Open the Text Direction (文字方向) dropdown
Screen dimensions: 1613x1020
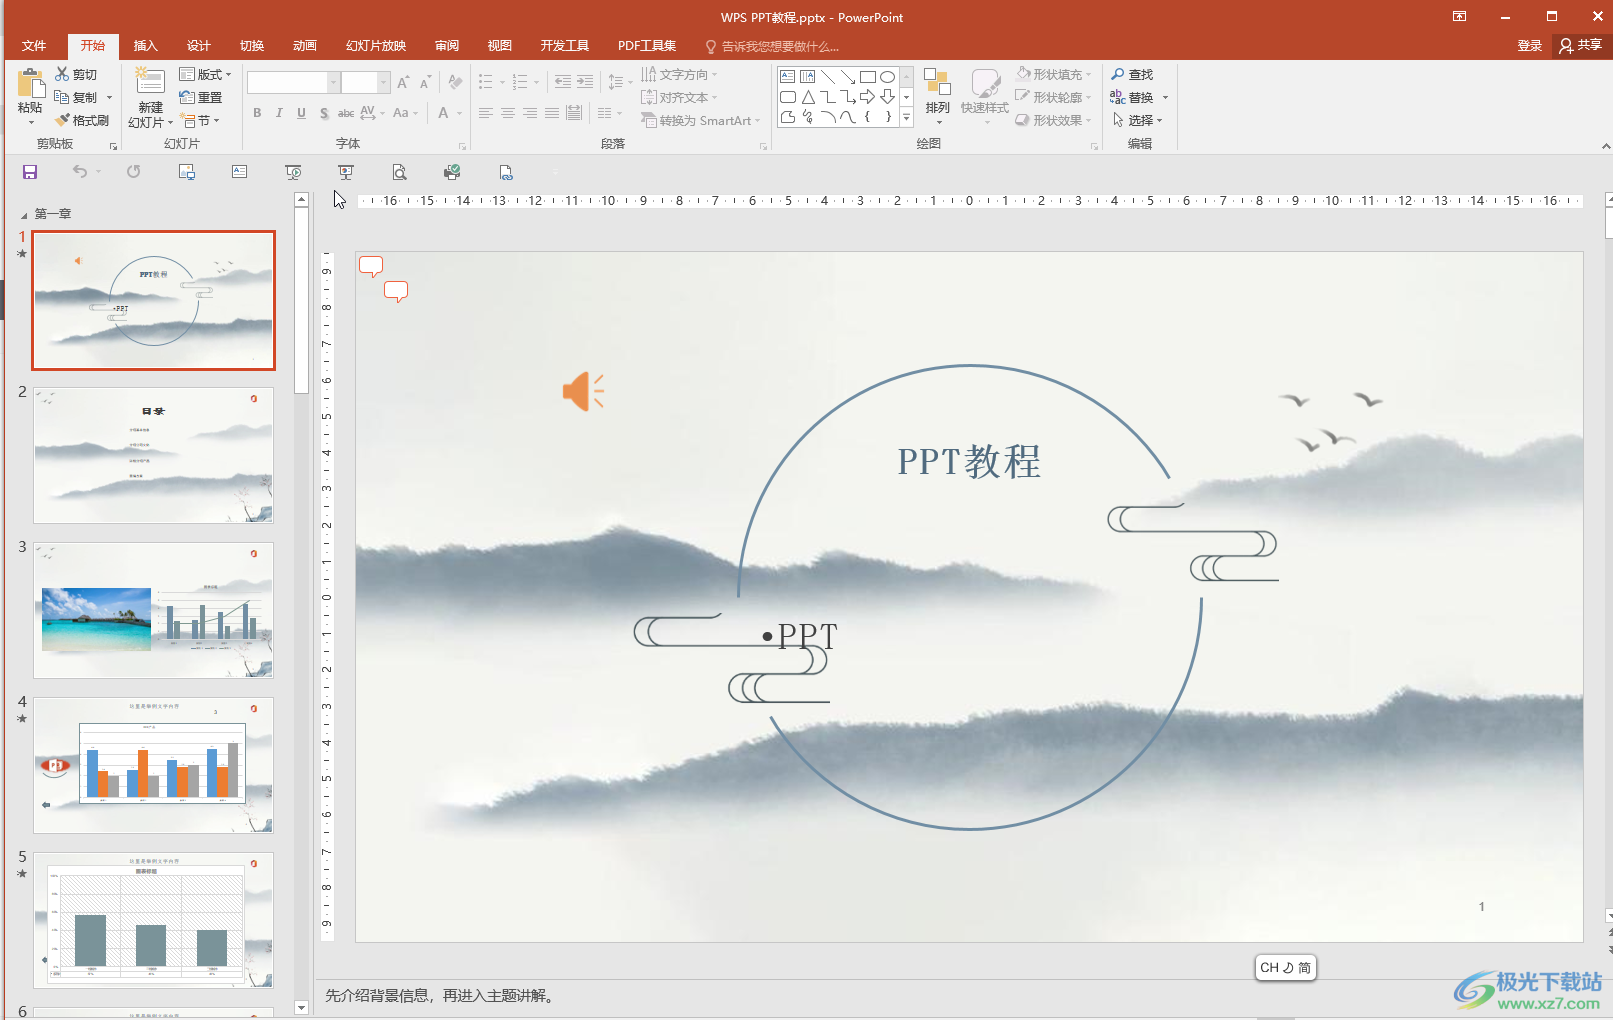[x=679, y=74]
